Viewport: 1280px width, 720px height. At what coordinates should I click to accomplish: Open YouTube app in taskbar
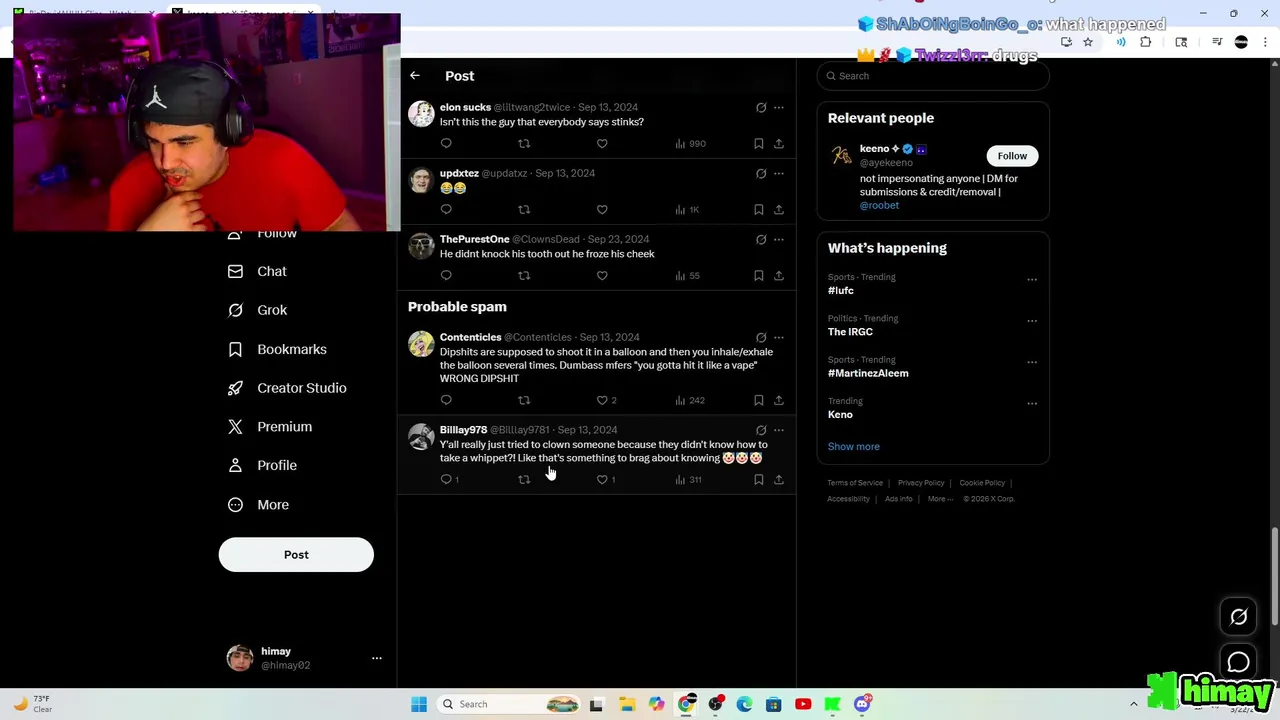[x=803, y=705]
